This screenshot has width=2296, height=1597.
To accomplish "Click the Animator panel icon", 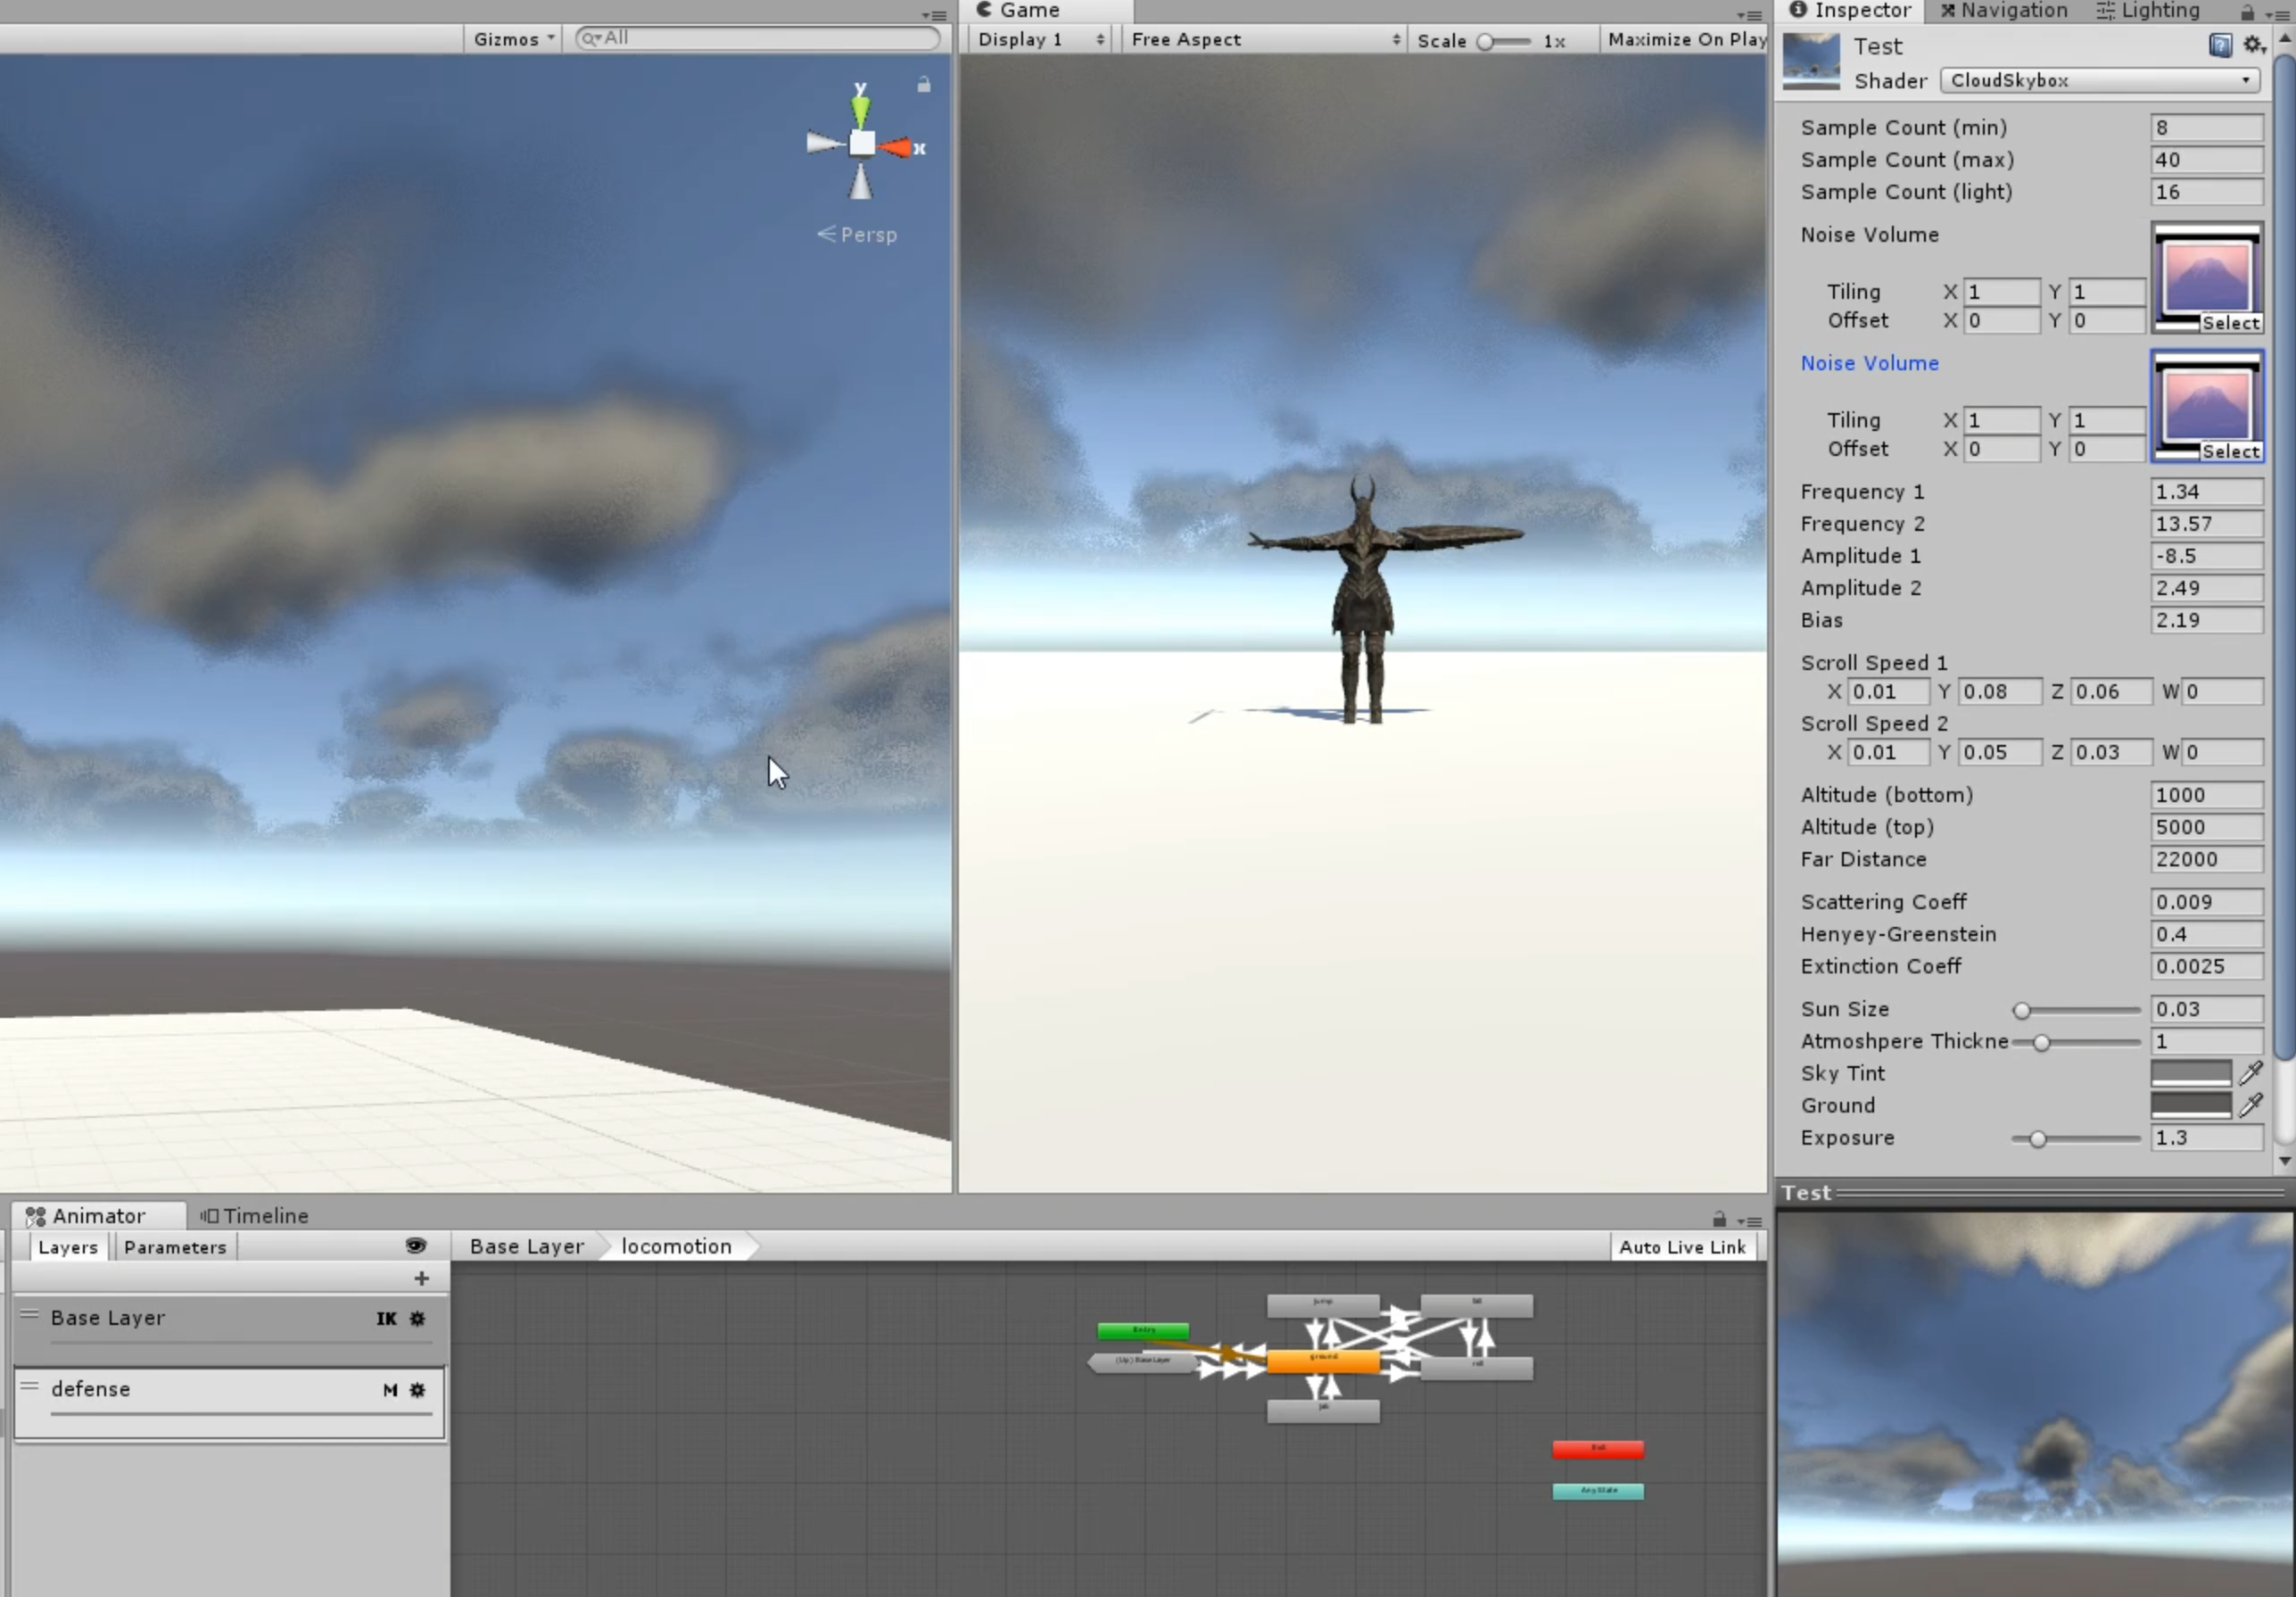I will click(35, 1215).
